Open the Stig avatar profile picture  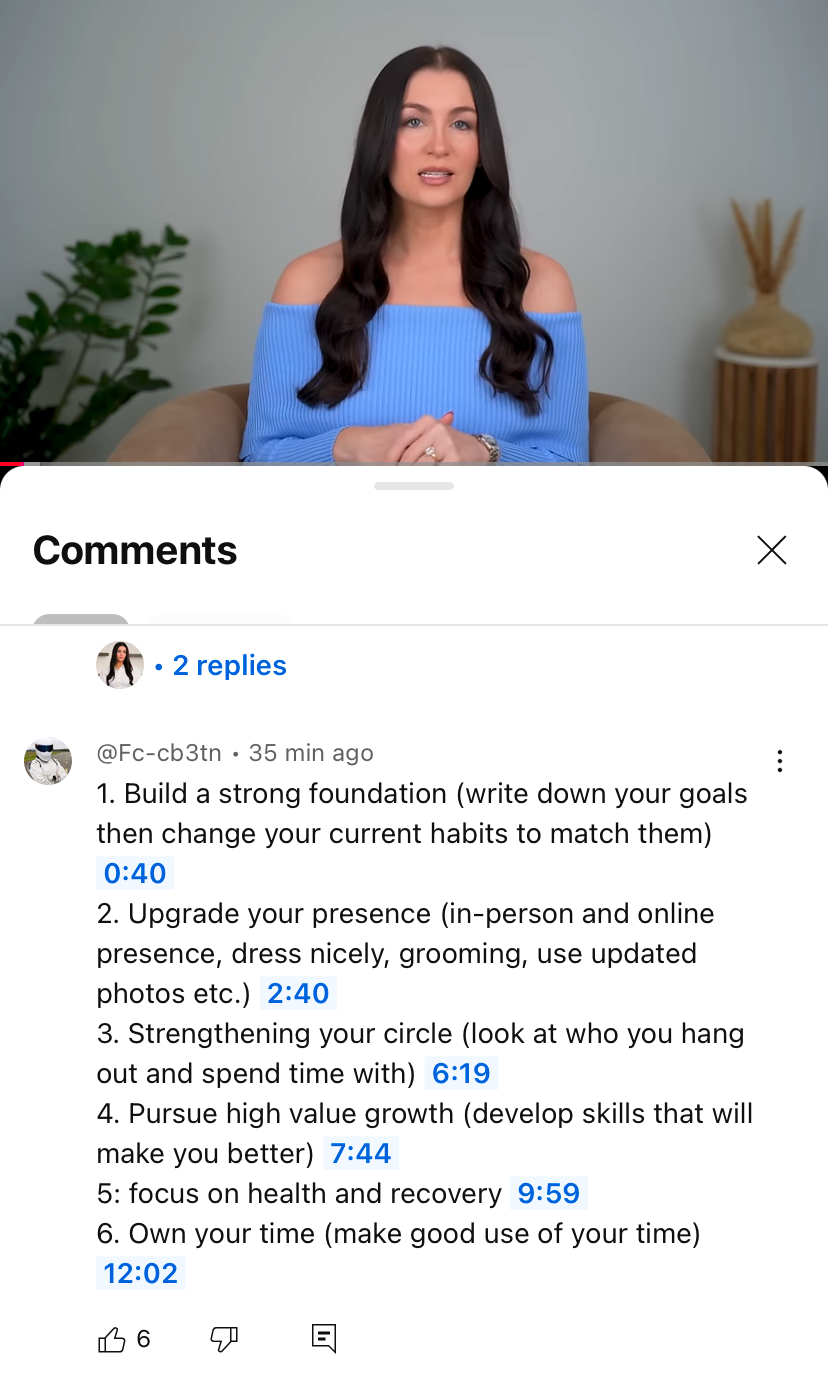tap(48, 762)
